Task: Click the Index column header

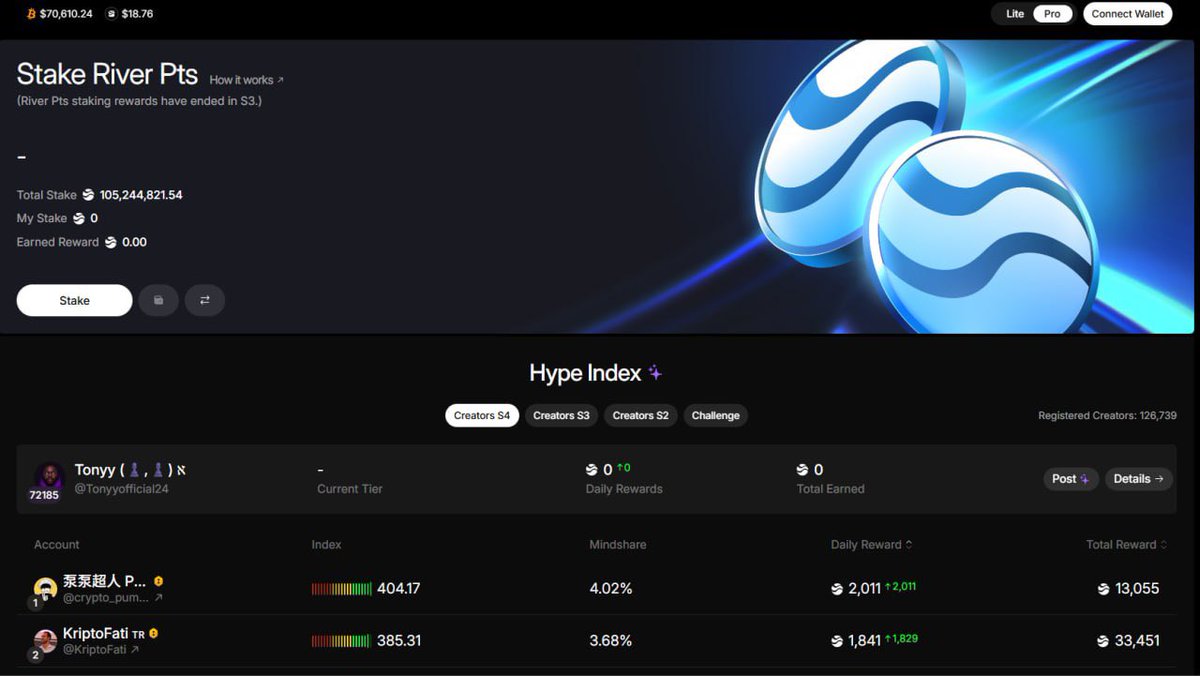Action: (327, 545)
